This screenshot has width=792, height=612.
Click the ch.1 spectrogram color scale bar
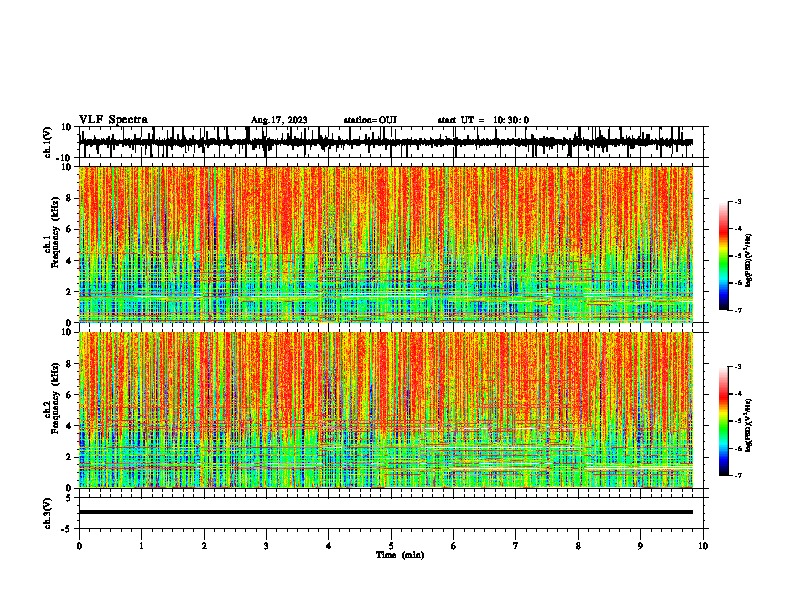(724, 256)
